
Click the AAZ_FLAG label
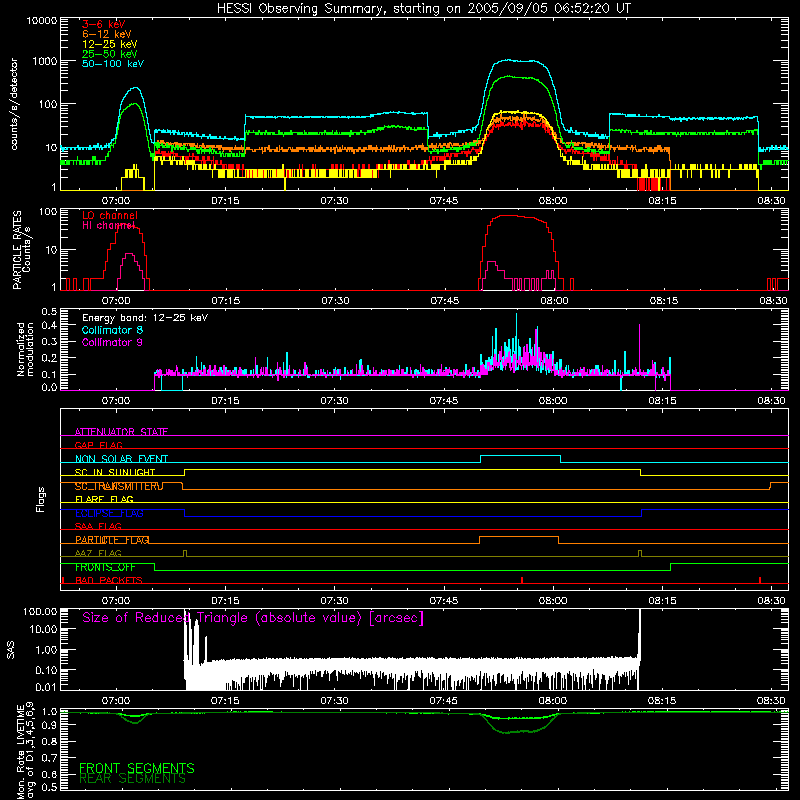98,553
